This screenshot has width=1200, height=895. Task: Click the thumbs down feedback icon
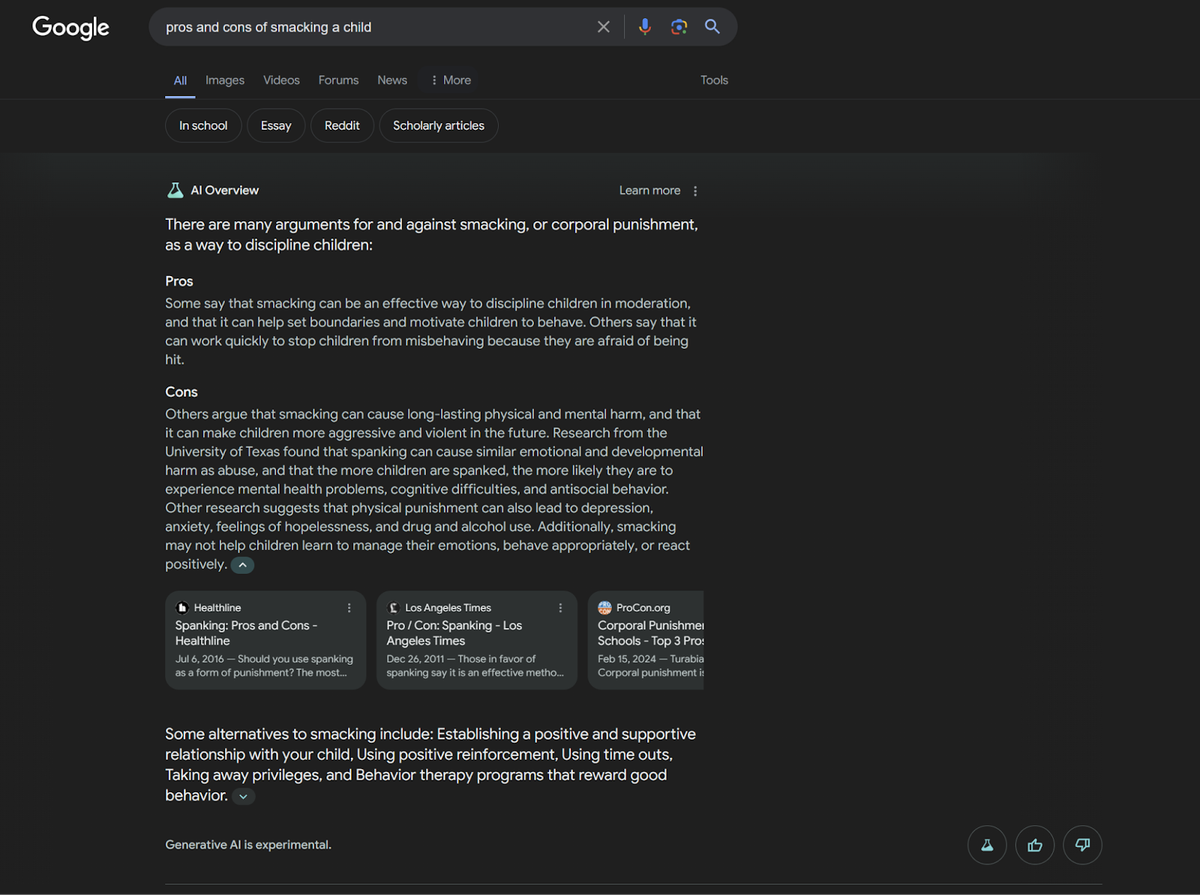tap(1082, 845)
